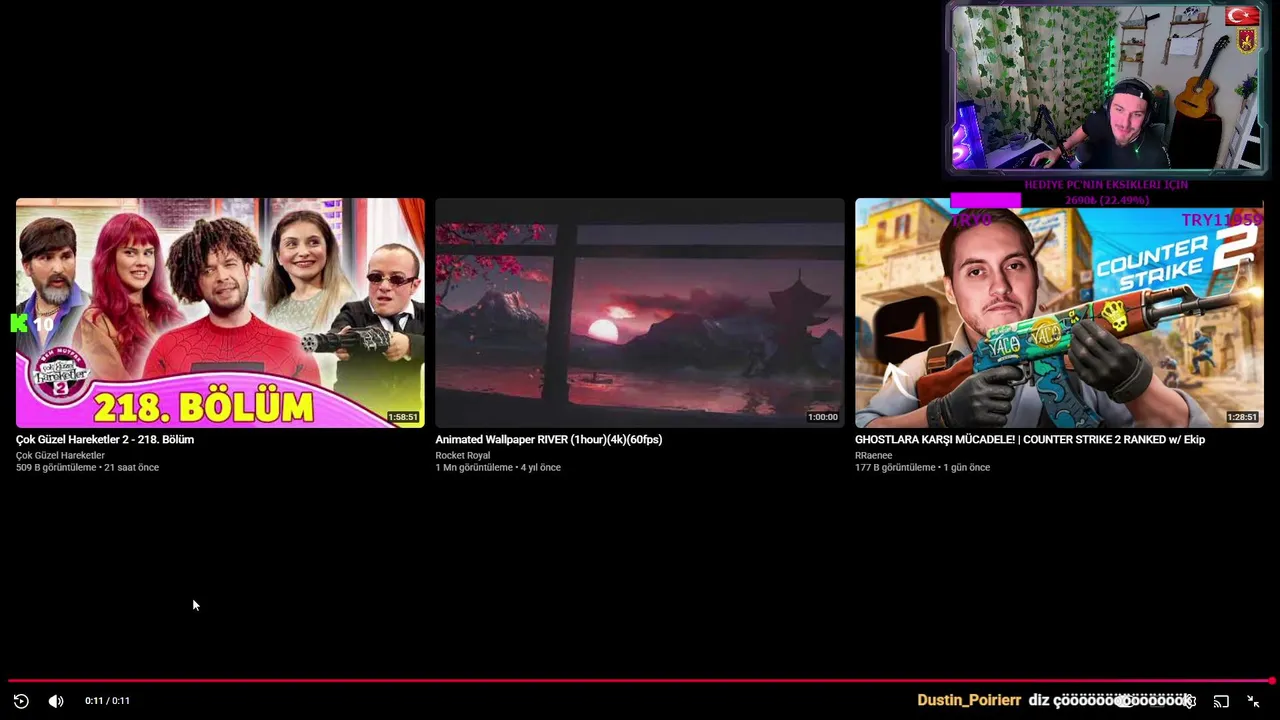
Task: Click the magenta donation goal progress bar
Action: pyautogui.click(x=986, y=201)
